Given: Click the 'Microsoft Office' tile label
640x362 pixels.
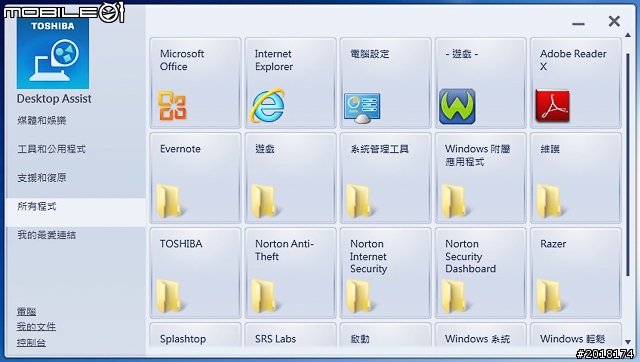Looking at the screenshot, I should tap(182, 60).
